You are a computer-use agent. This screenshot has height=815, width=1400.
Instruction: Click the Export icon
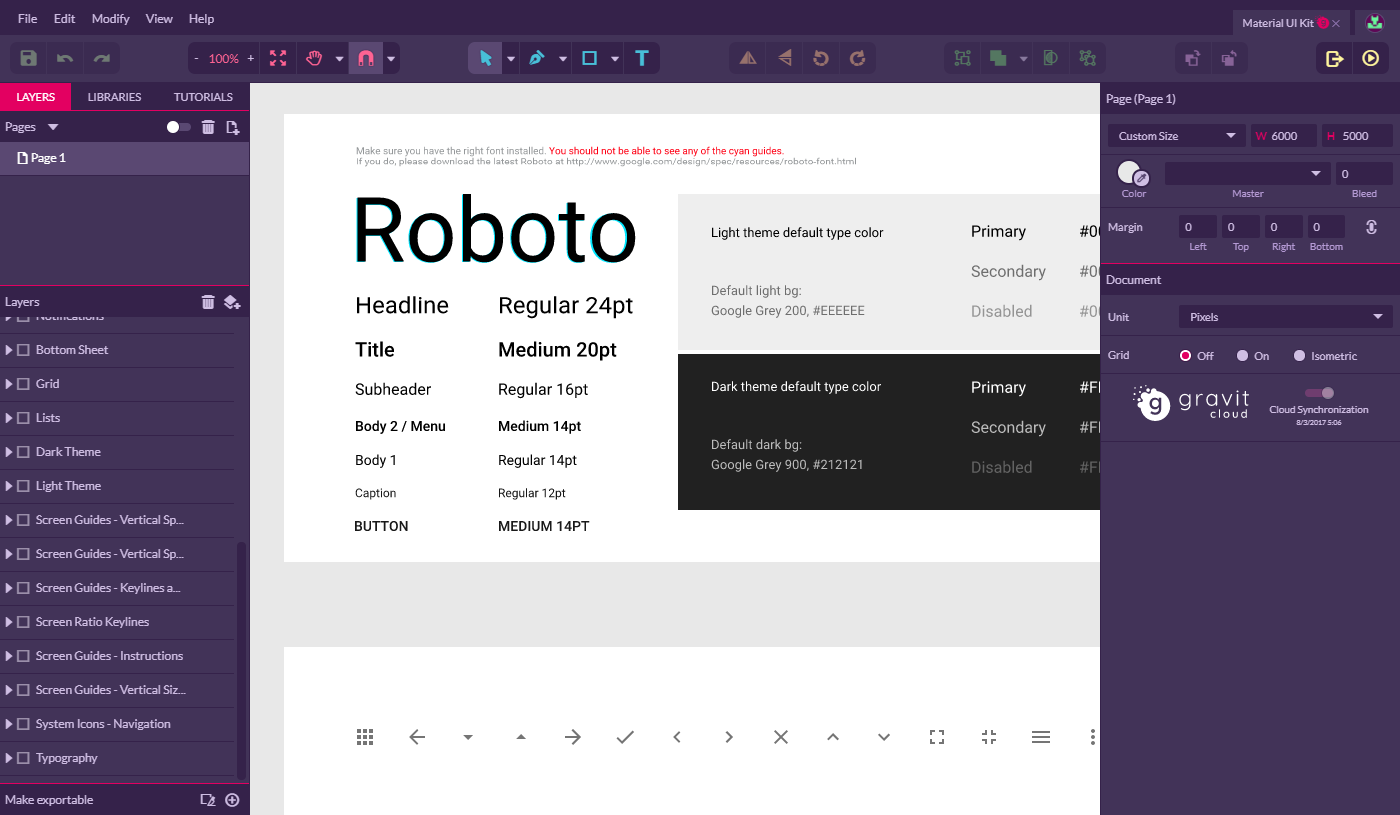pos(1334,59)
